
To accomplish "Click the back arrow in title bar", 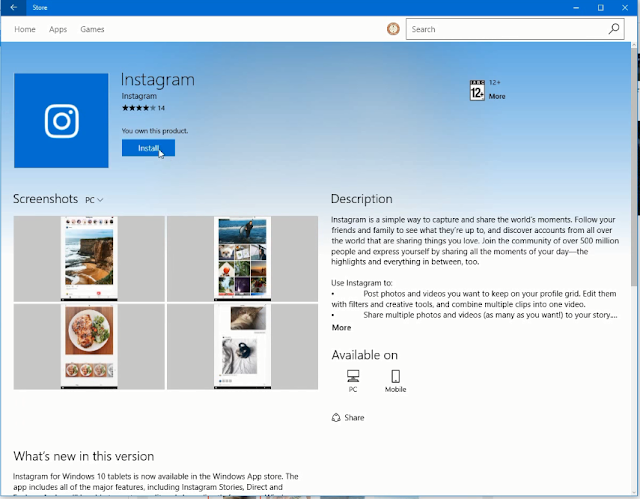I will click(x=13, y=7).
